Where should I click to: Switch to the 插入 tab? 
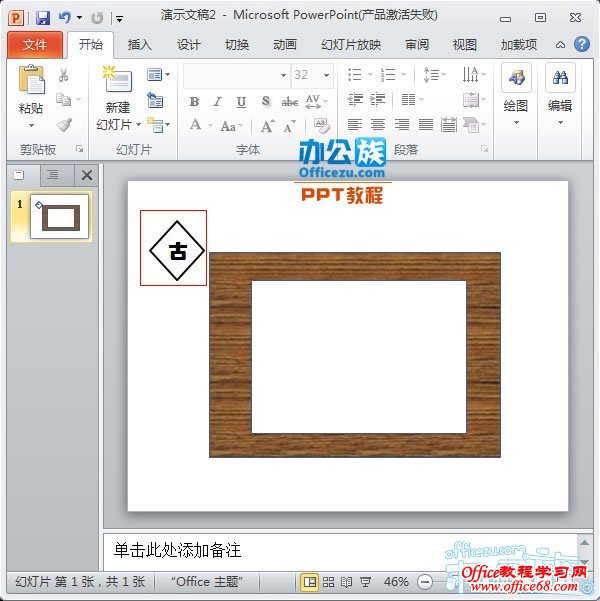(139, 45)
